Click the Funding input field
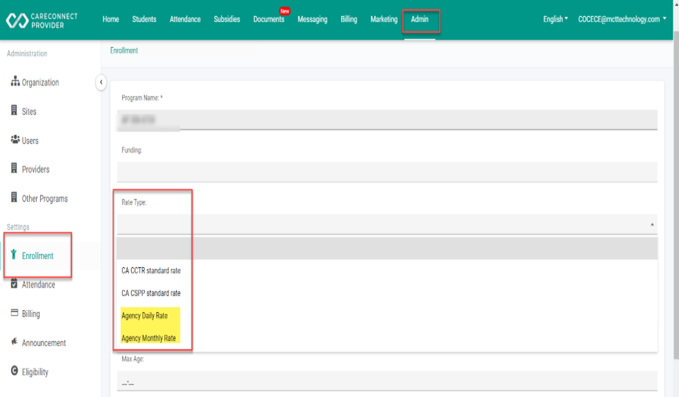This screenshot has width=679, height=397. click(387, 172)
